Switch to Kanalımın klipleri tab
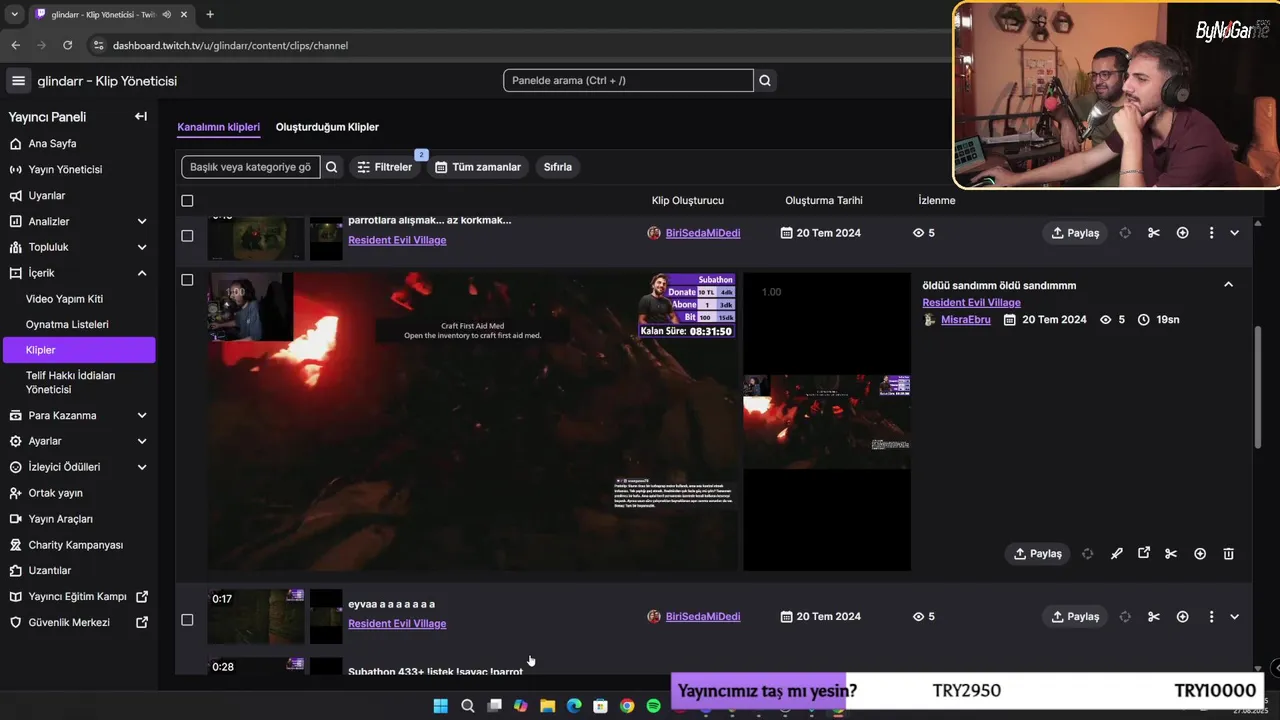Image resolution: width=1280 pixels, height=720 pixels. coord(218,127)
